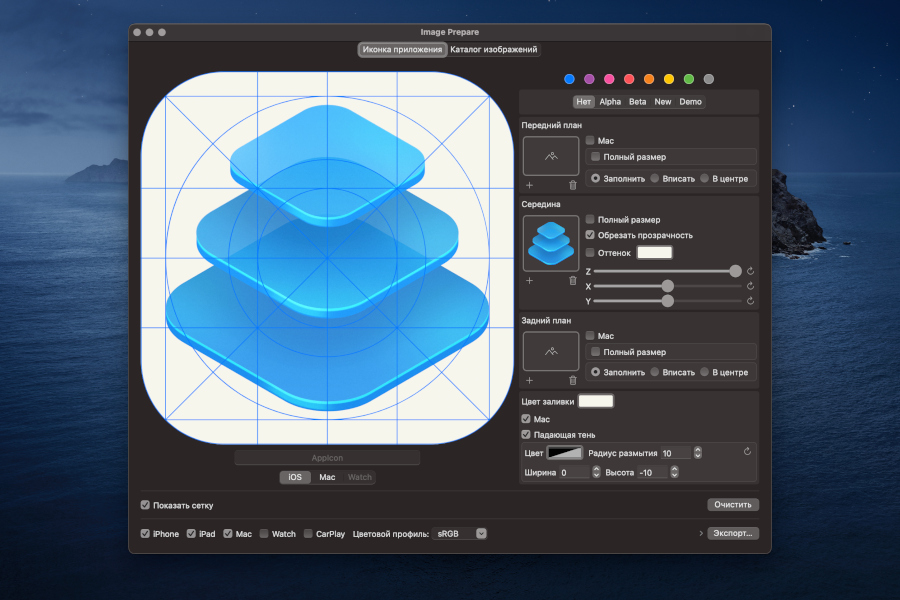This screenshot has height=600, width=900.
Task: Reset the Z slider value
Action: tap(750, 271)
